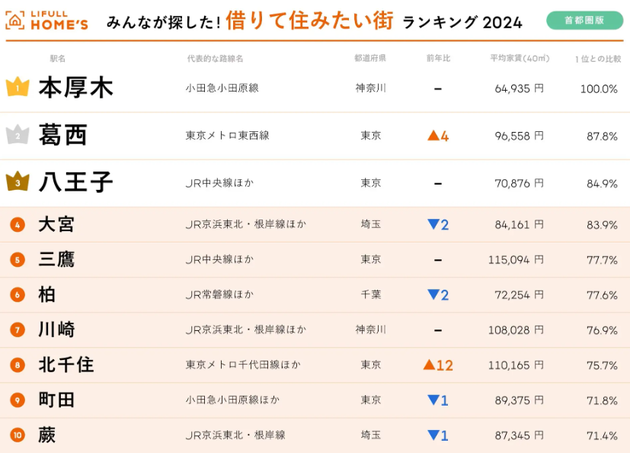
Task: Click the green 首都圏版 pill button
Action: pos(585,20)
